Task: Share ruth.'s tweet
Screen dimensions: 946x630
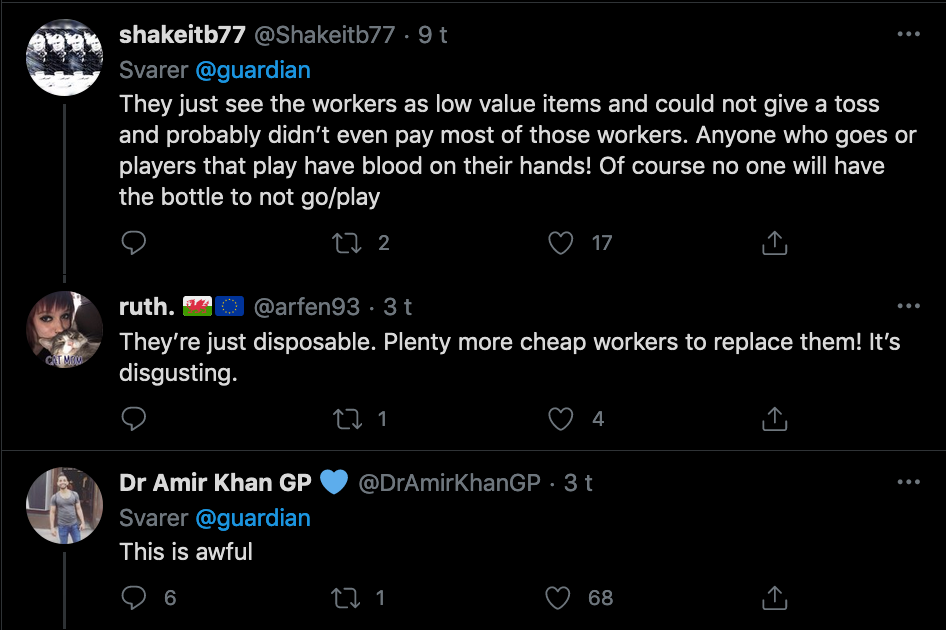Action: (775, 420)
